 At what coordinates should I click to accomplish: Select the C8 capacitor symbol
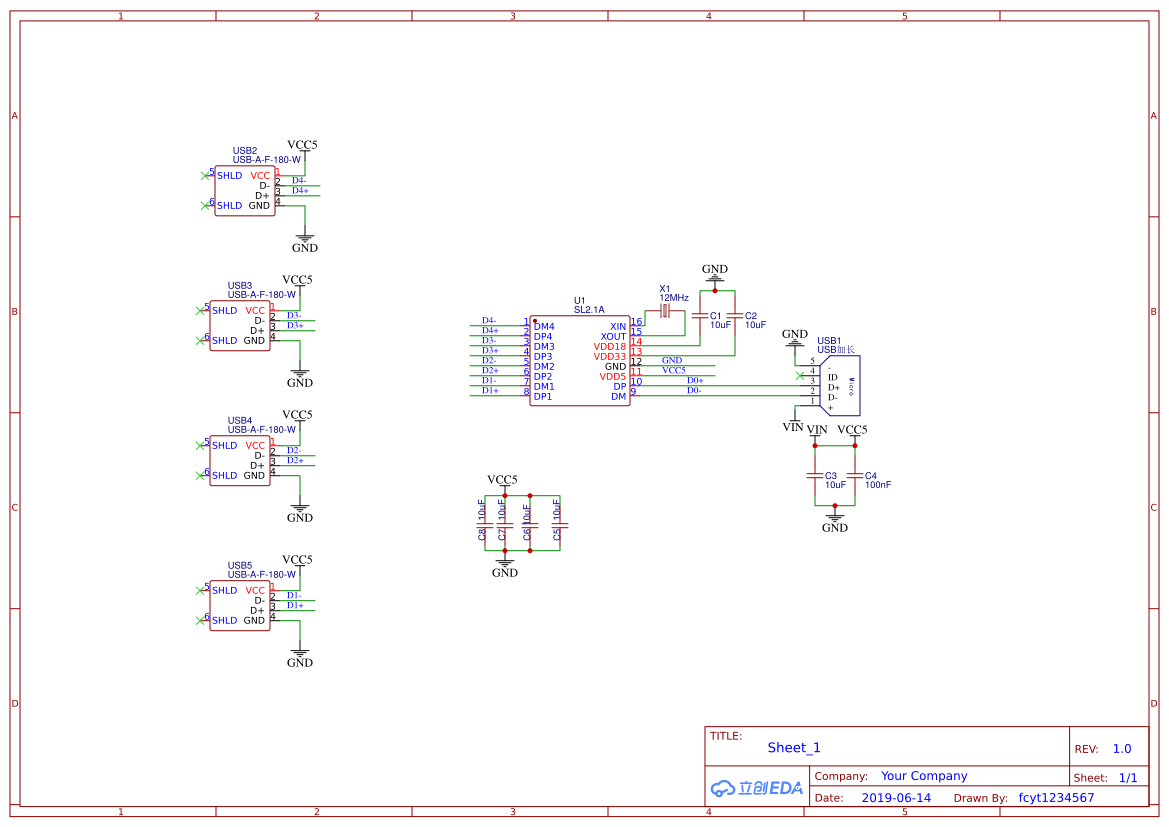click(x=485, y=525)
